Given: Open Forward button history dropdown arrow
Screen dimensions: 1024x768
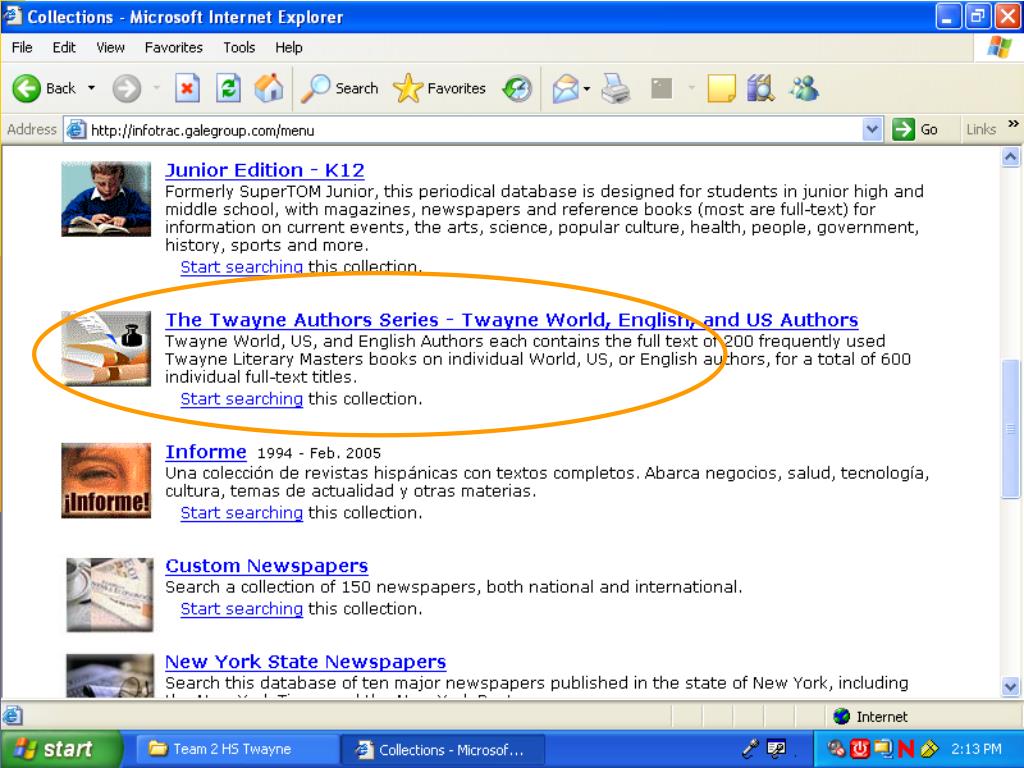Looking at the screenshot, I should (x=157, y=88).
